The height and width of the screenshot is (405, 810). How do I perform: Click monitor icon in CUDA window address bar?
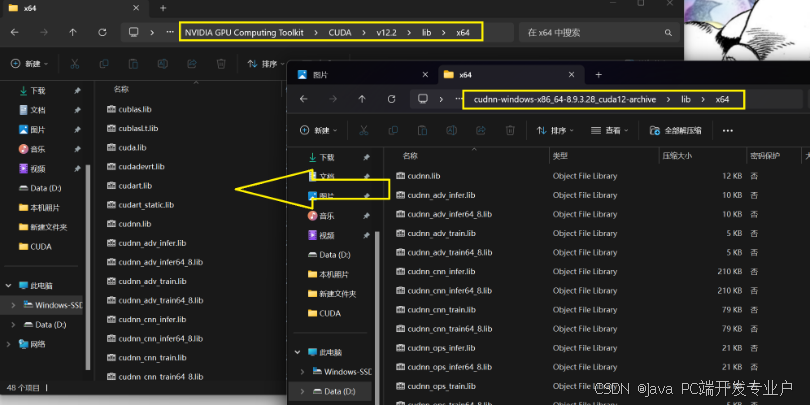[x=134, y=32]
